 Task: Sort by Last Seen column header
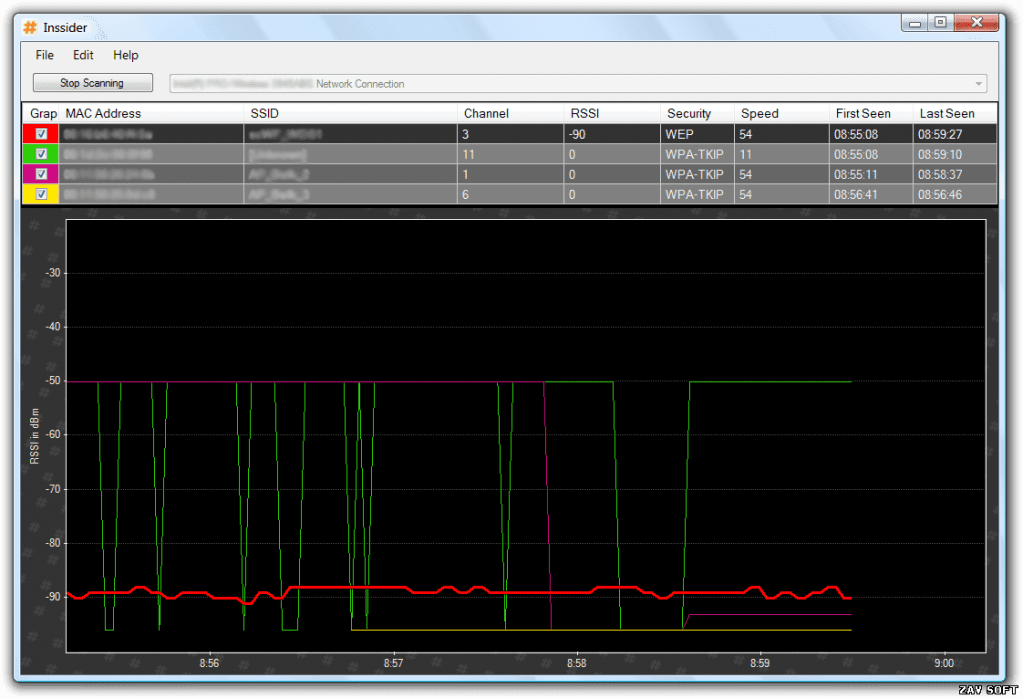coord(955,114)
